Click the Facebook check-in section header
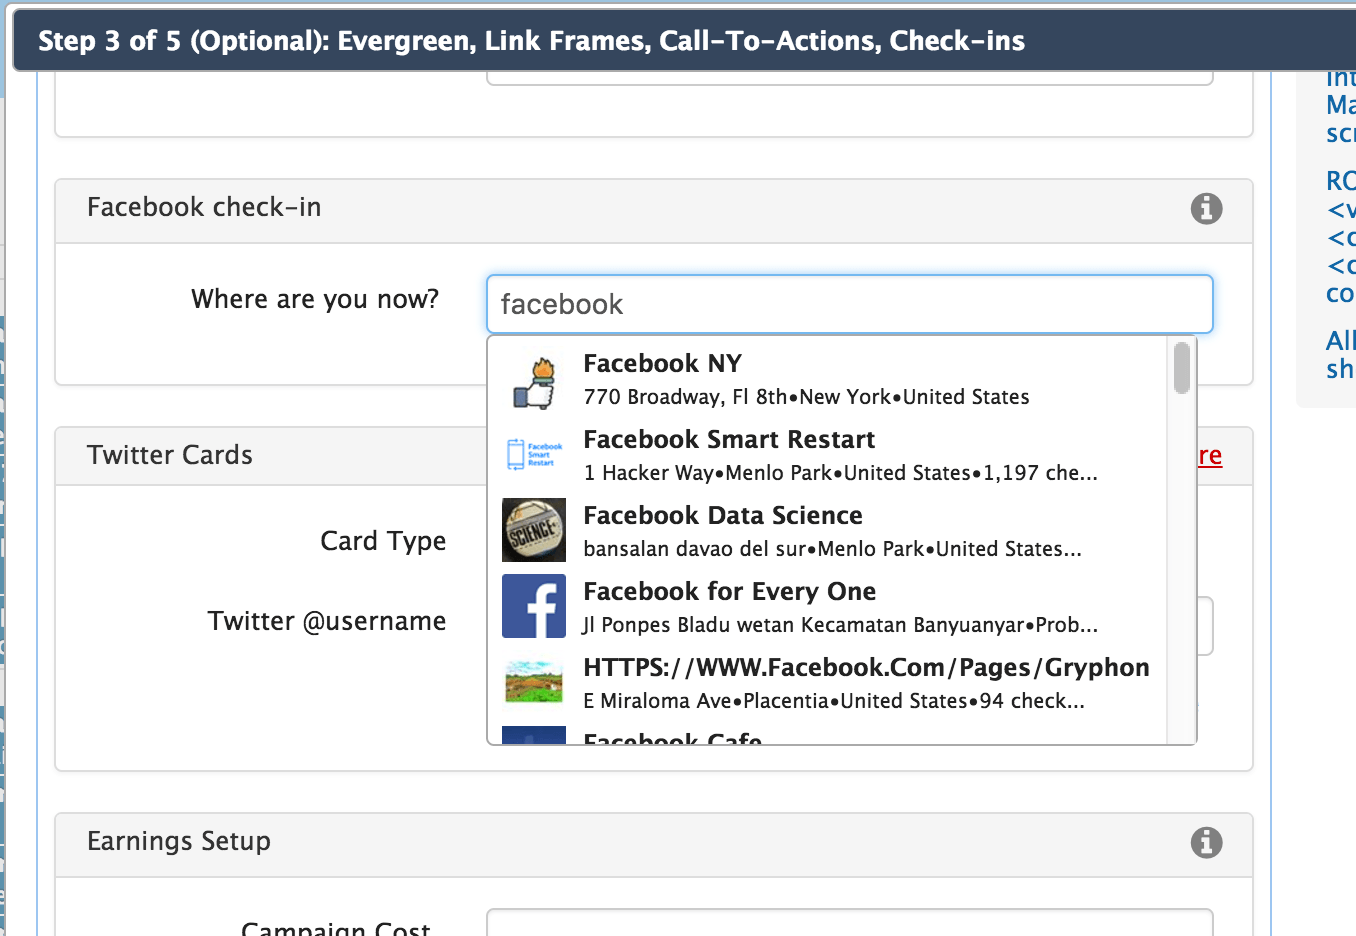This screenshot has width=1356, height=936. 654,210
